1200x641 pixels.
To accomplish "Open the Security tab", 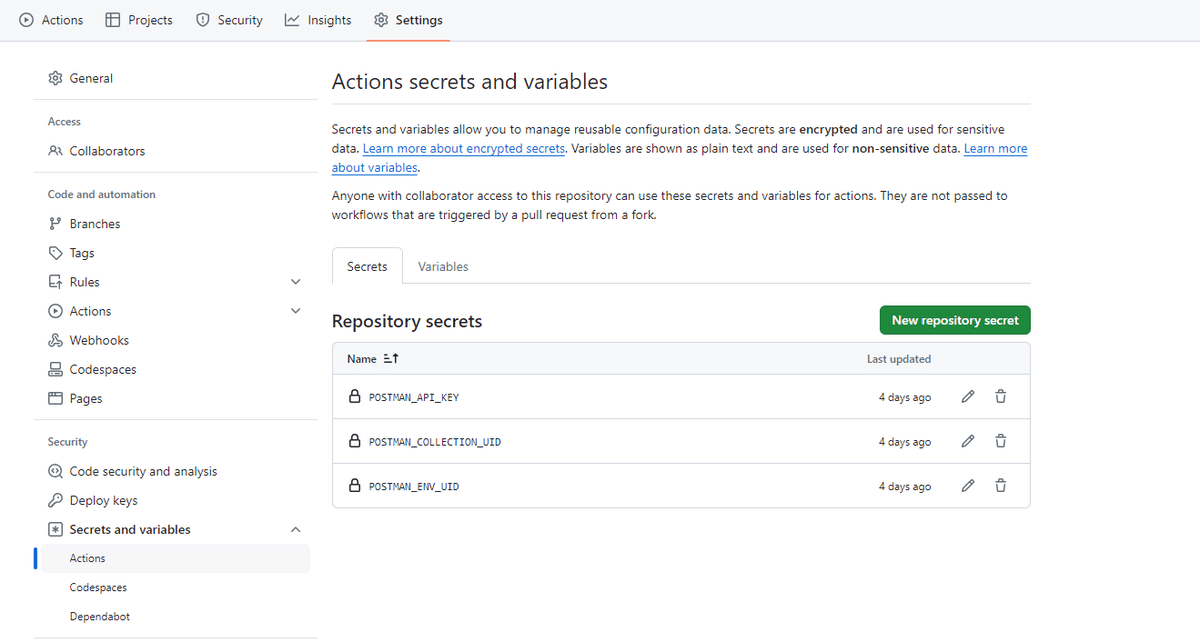I will [x=229, y=19].
